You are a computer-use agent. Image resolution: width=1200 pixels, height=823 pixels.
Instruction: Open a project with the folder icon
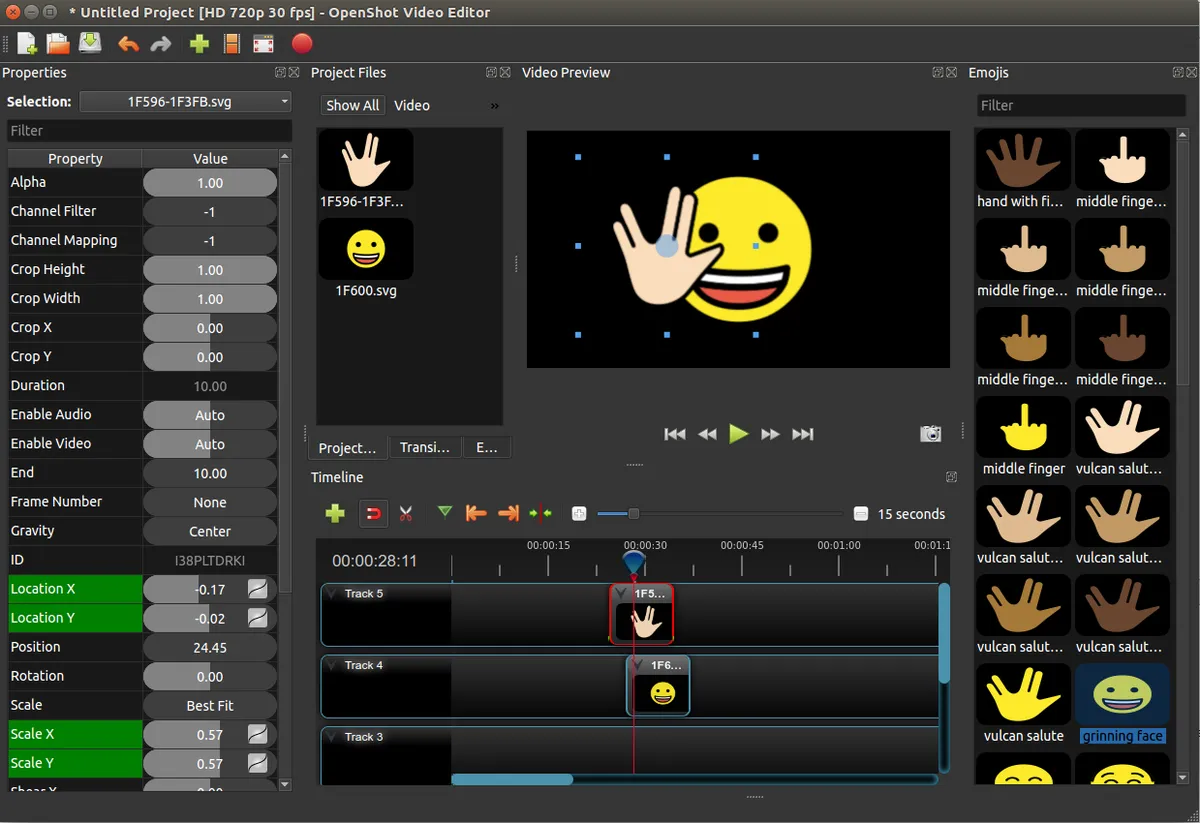pos(58,44)
